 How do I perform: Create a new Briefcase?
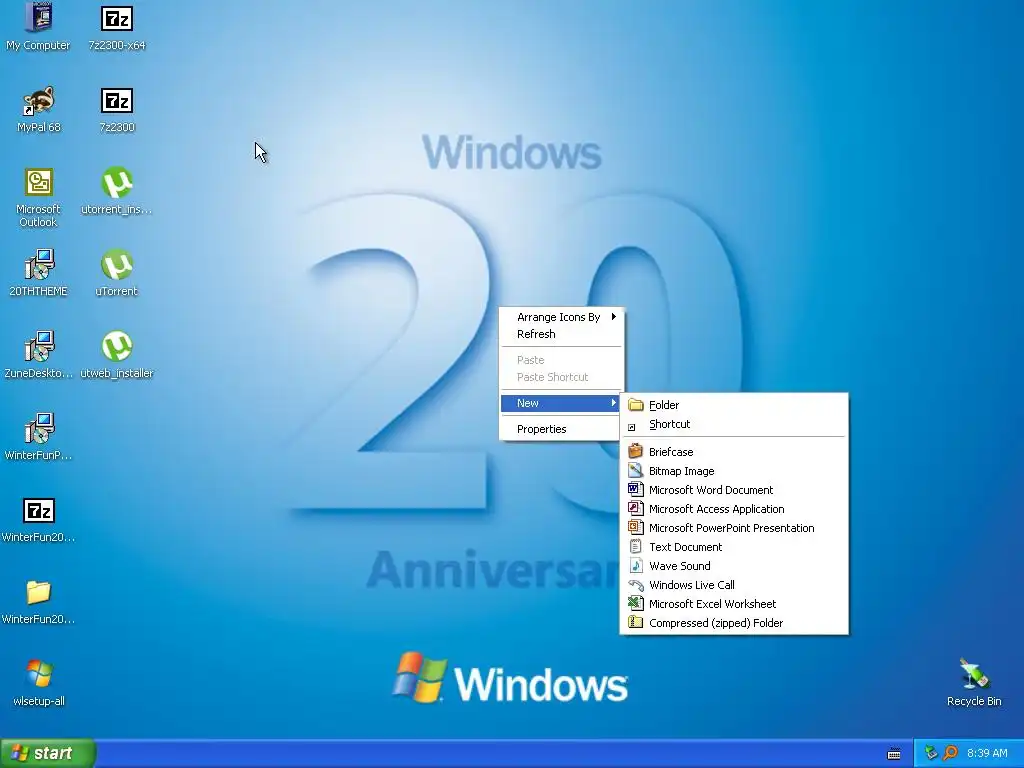pyautogui.click(x=734, y=452)
